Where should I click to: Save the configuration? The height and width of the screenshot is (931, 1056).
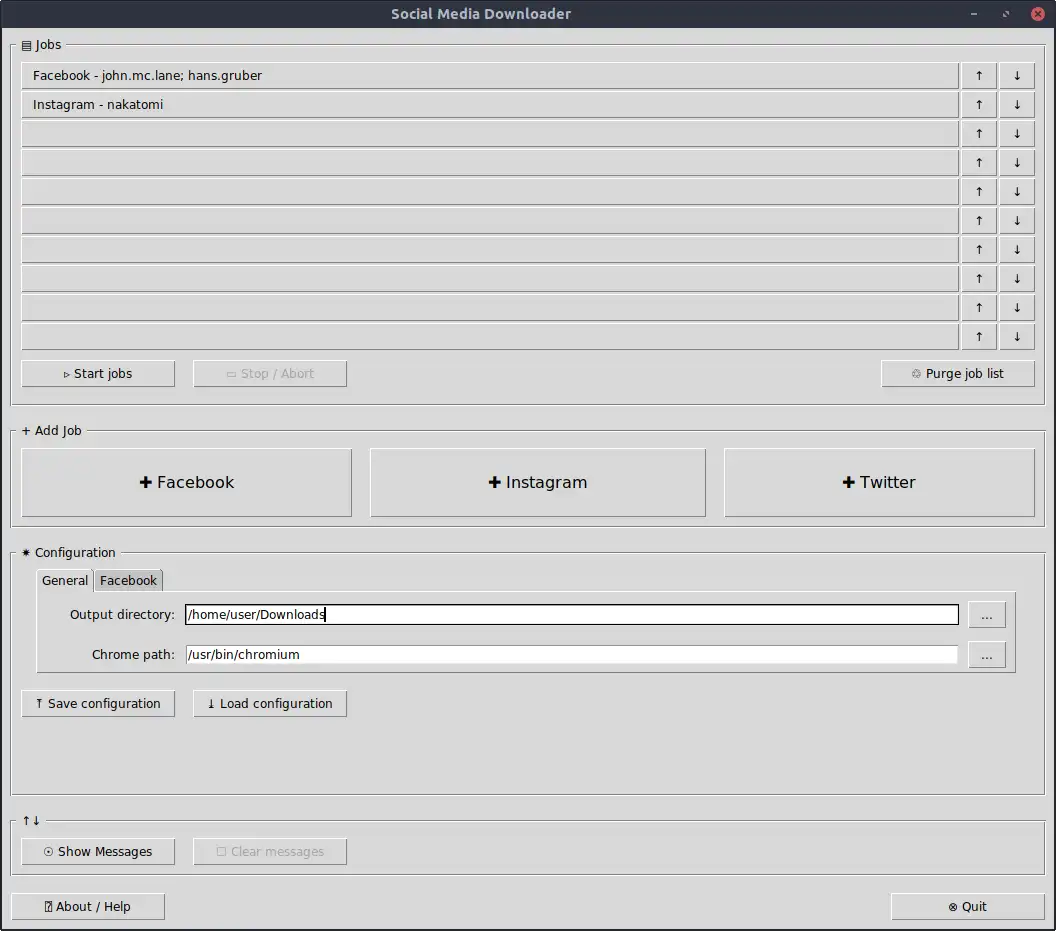tap(98, 704)
